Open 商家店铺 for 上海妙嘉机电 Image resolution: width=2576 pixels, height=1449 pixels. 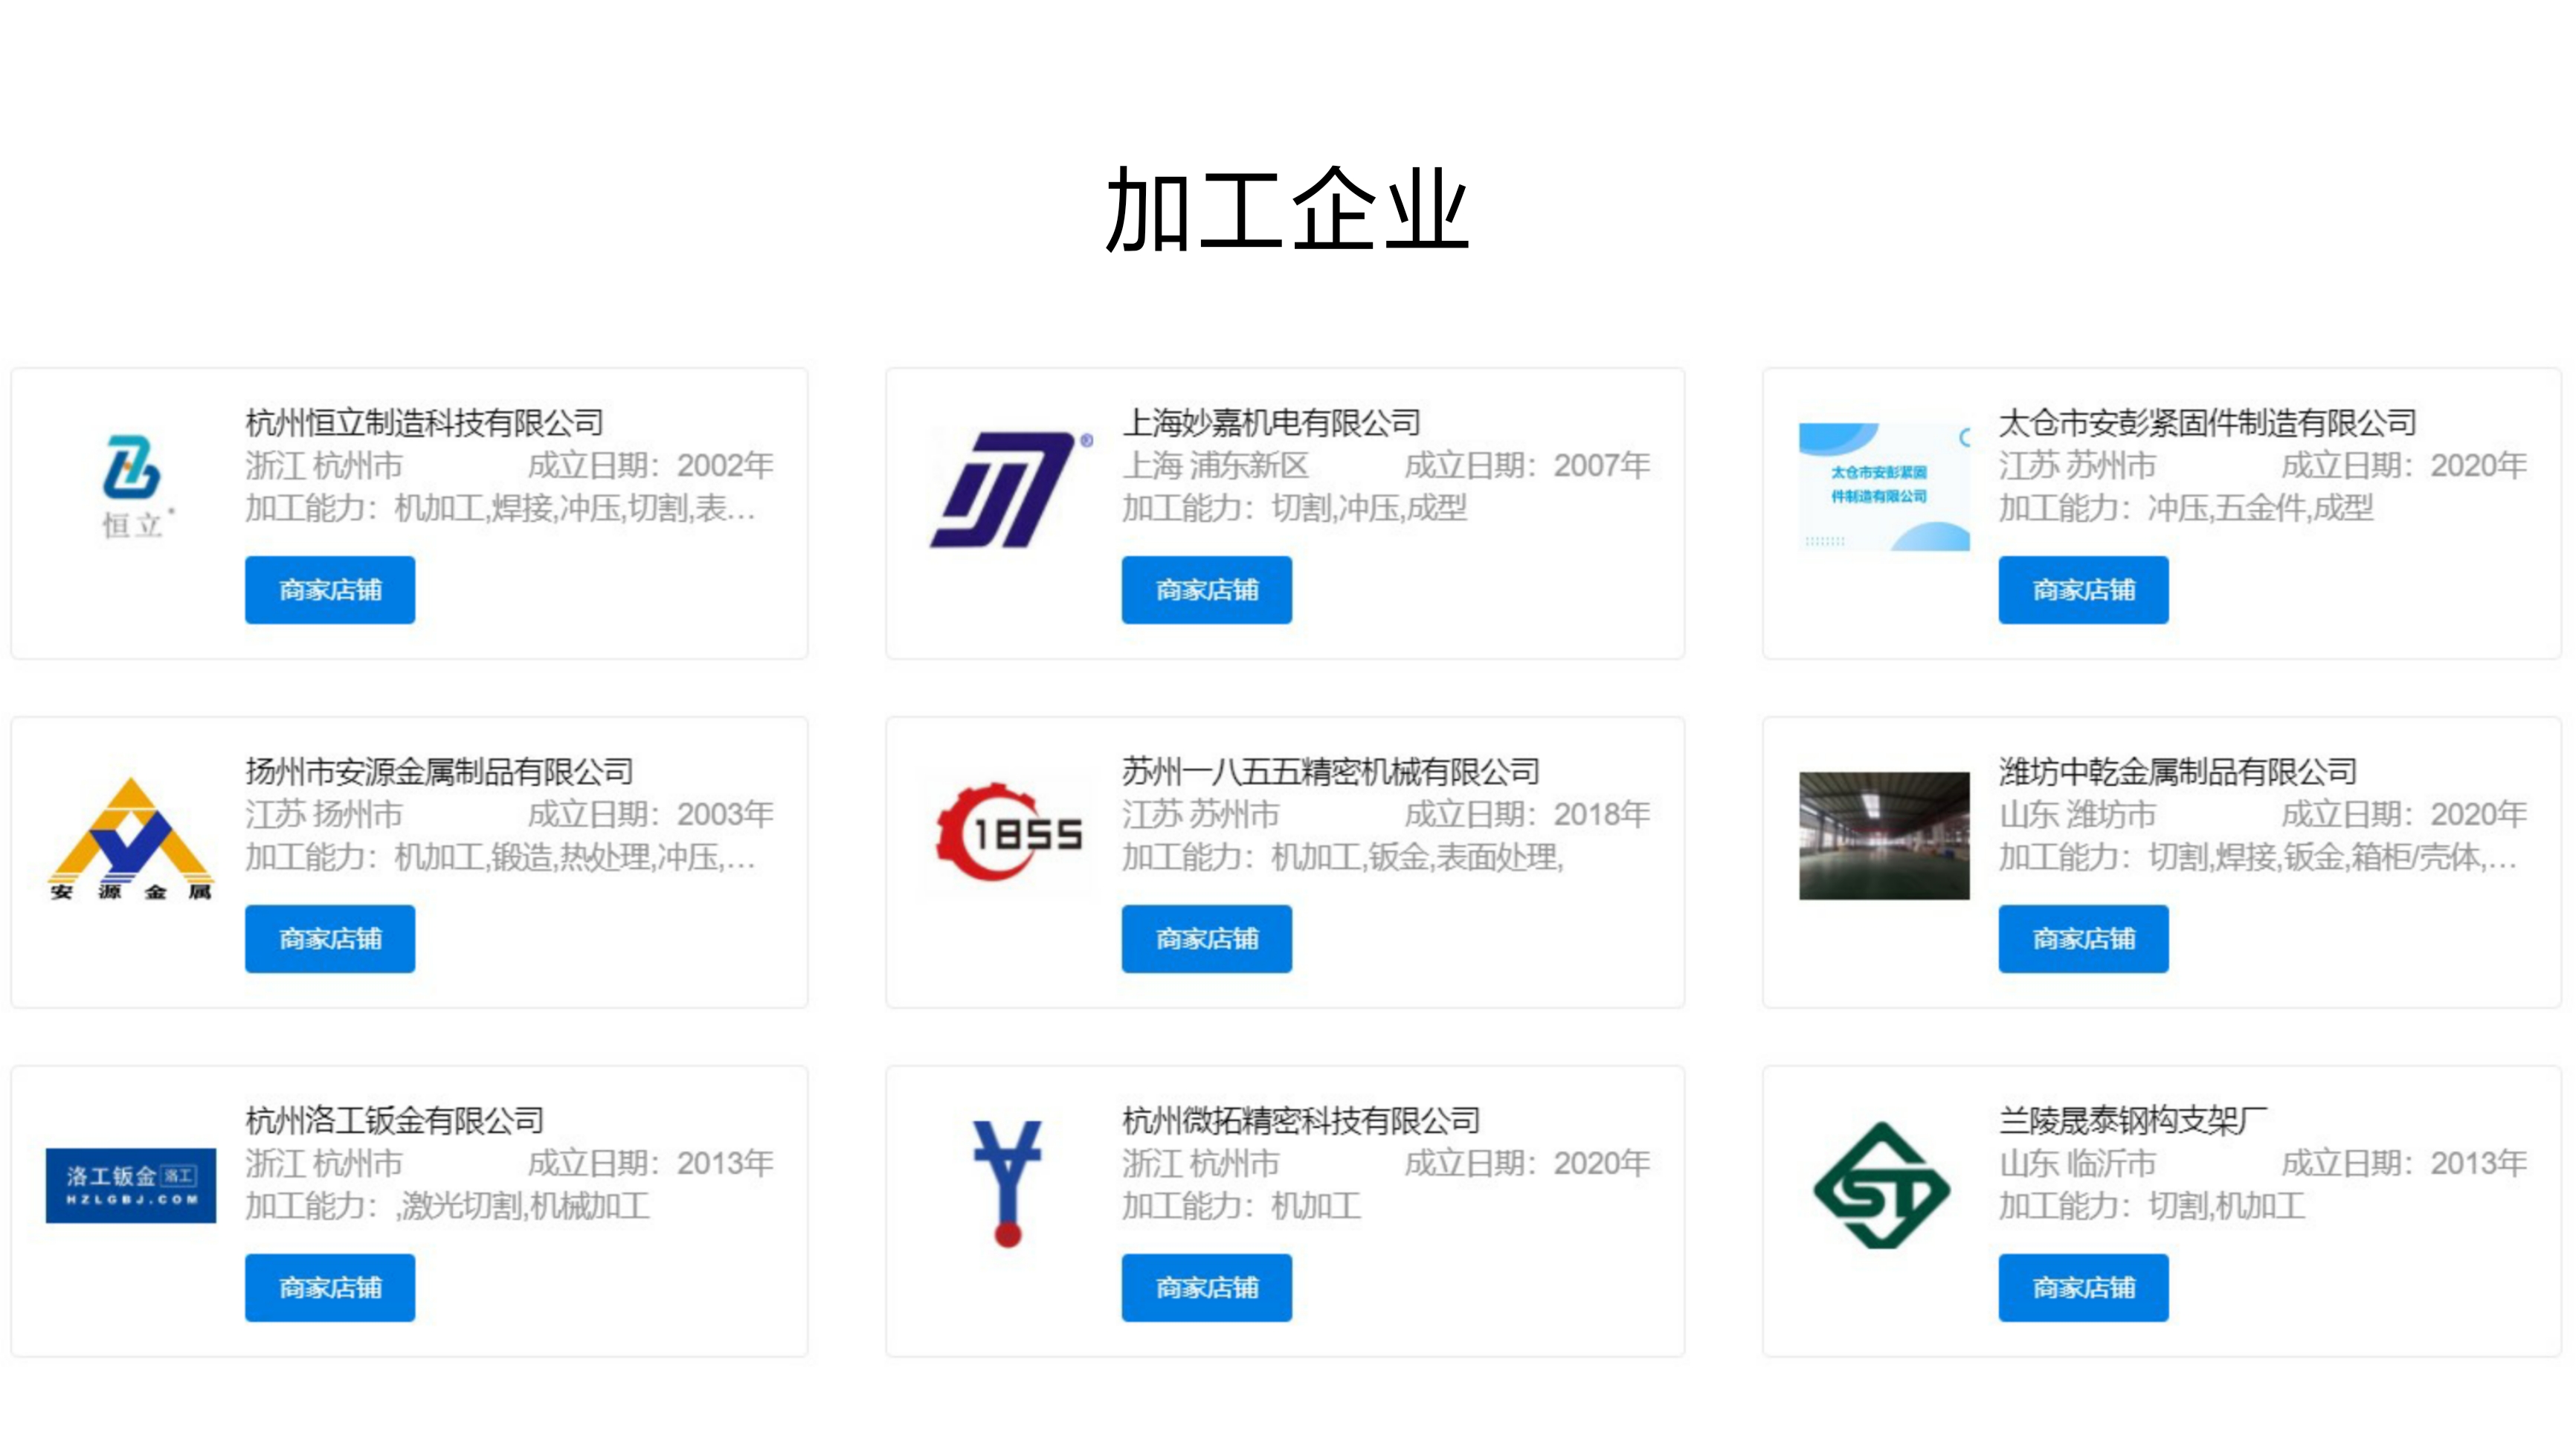pyautogui.click(x=1206, y=590)
